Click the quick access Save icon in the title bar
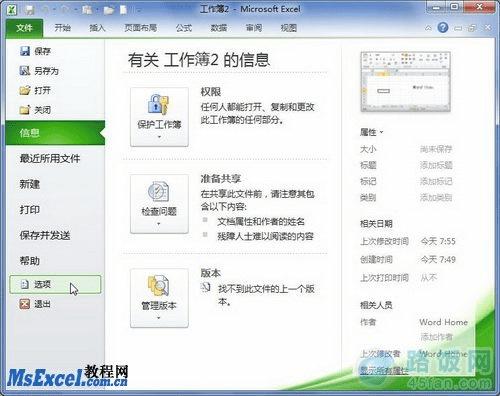 coord(30,10)
